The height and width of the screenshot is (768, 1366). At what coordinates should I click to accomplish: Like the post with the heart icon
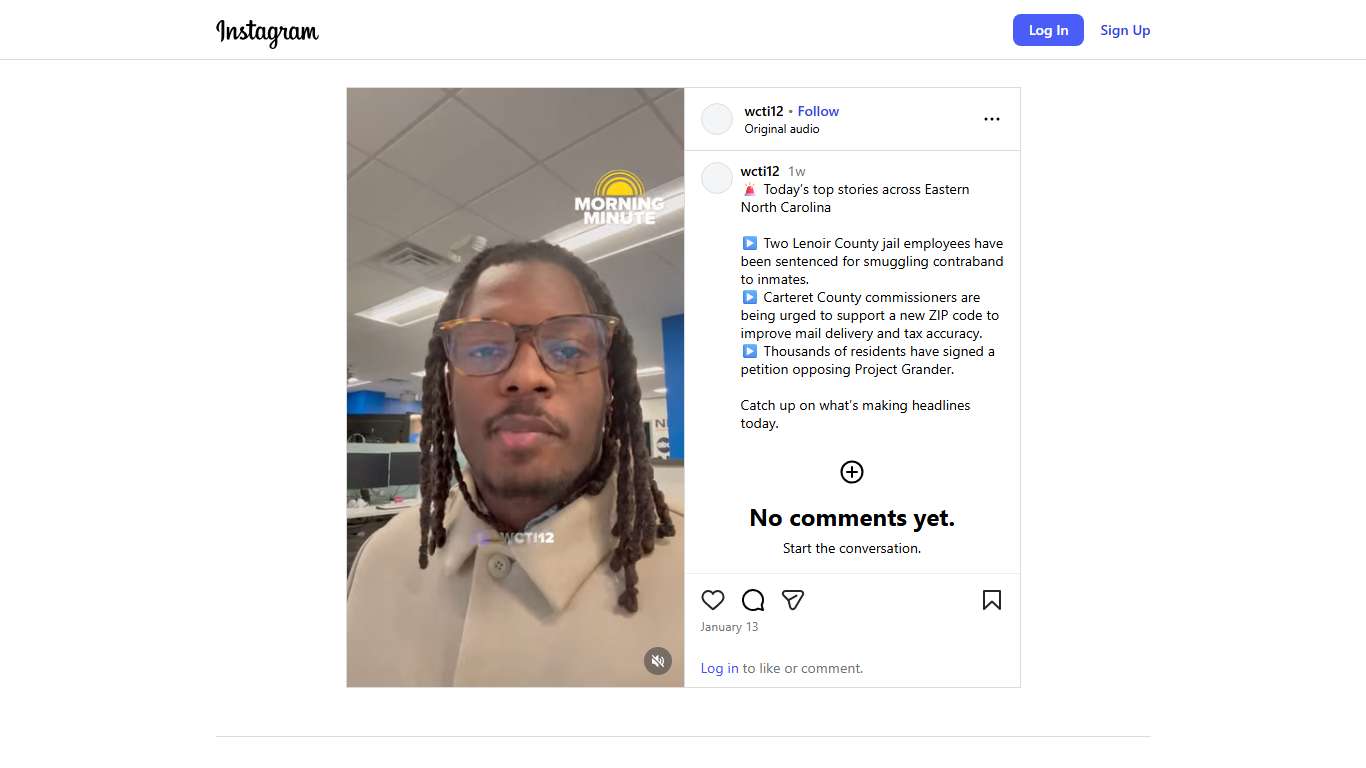713,600
